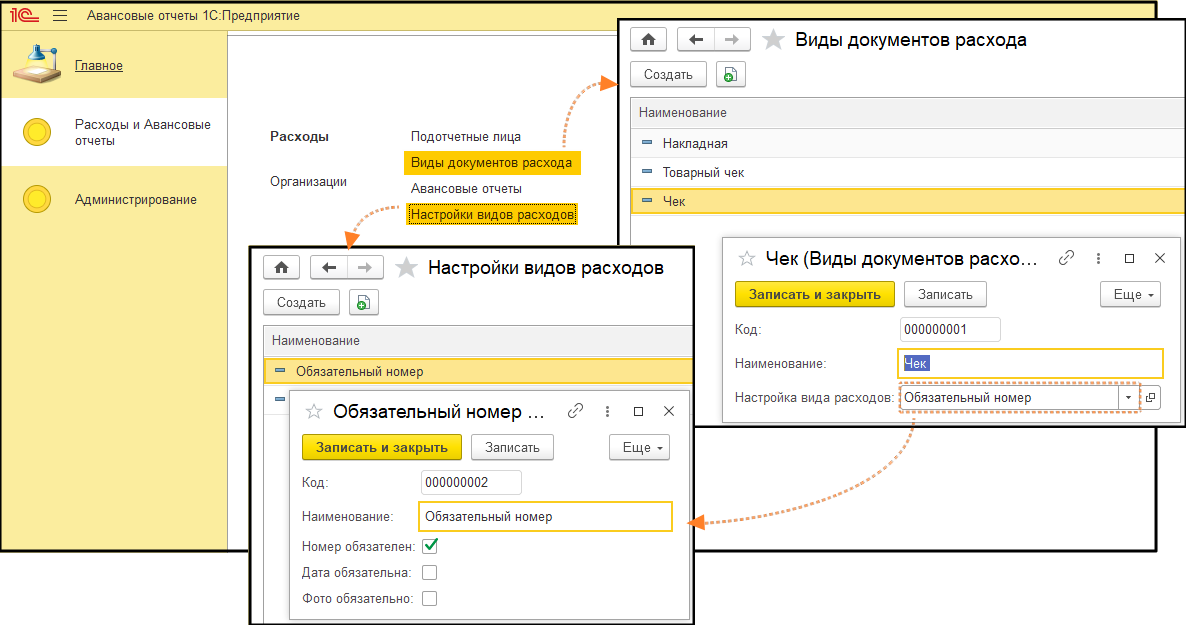
Task: Click Записать in Чек dialog
Action: click(945, 294)
